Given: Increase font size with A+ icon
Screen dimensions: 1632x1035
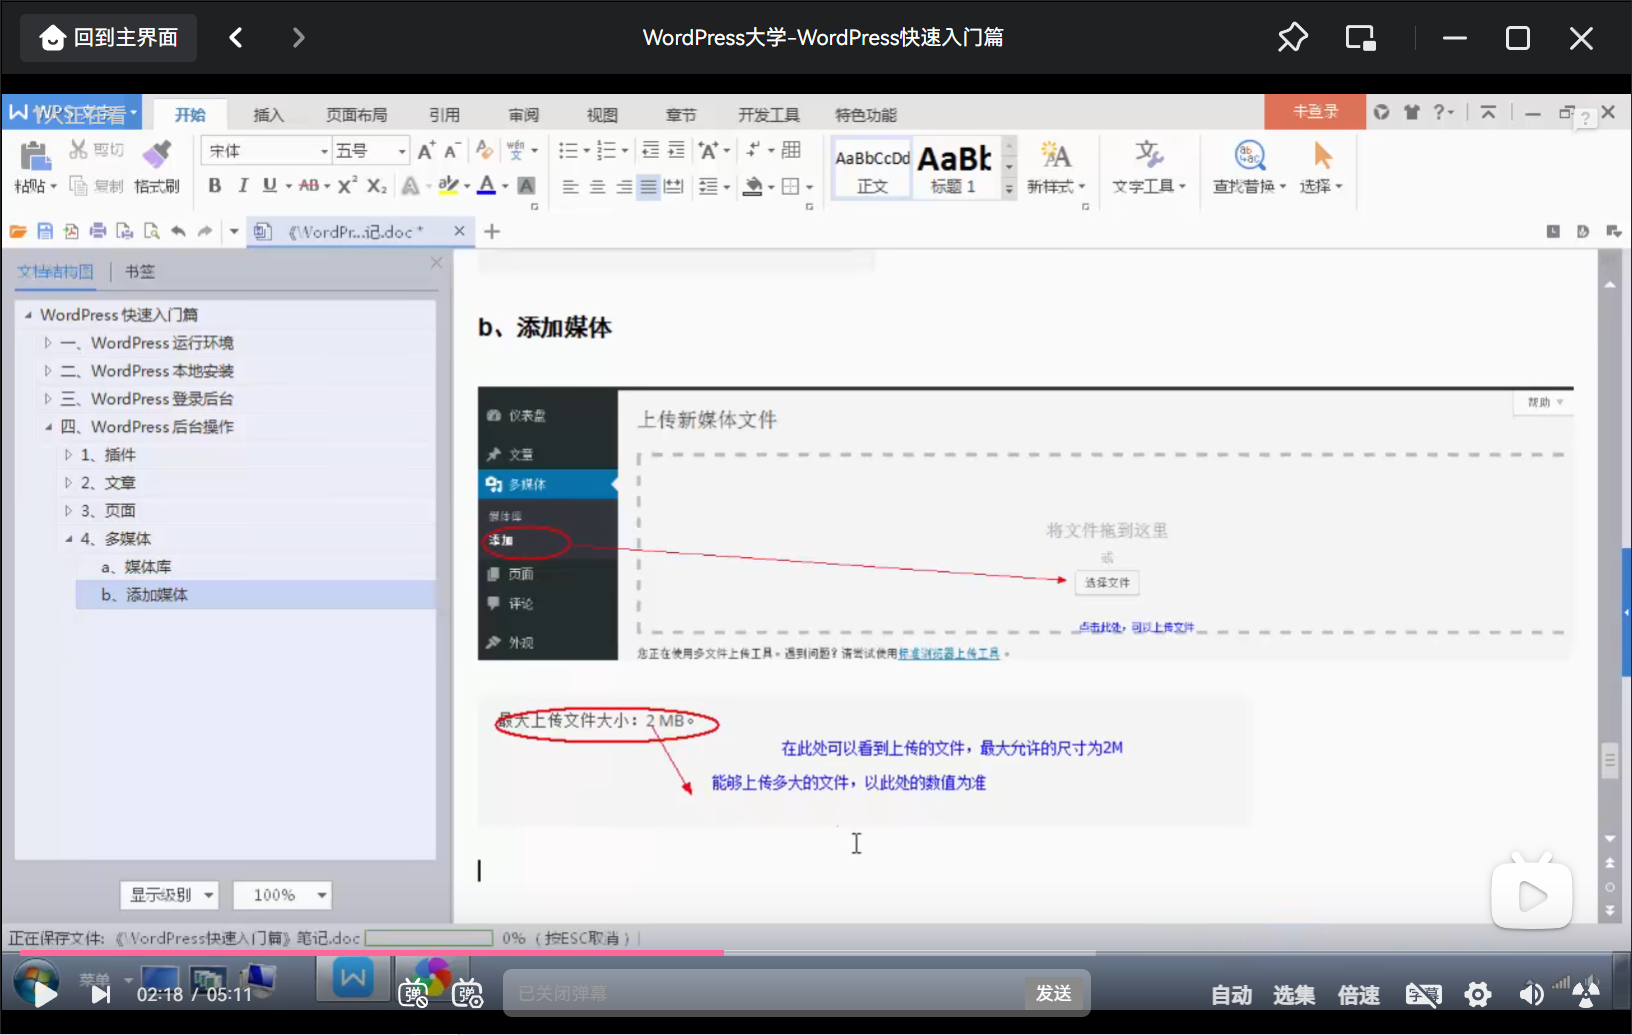Looking at the screenshot, I should tap(426, 151).
